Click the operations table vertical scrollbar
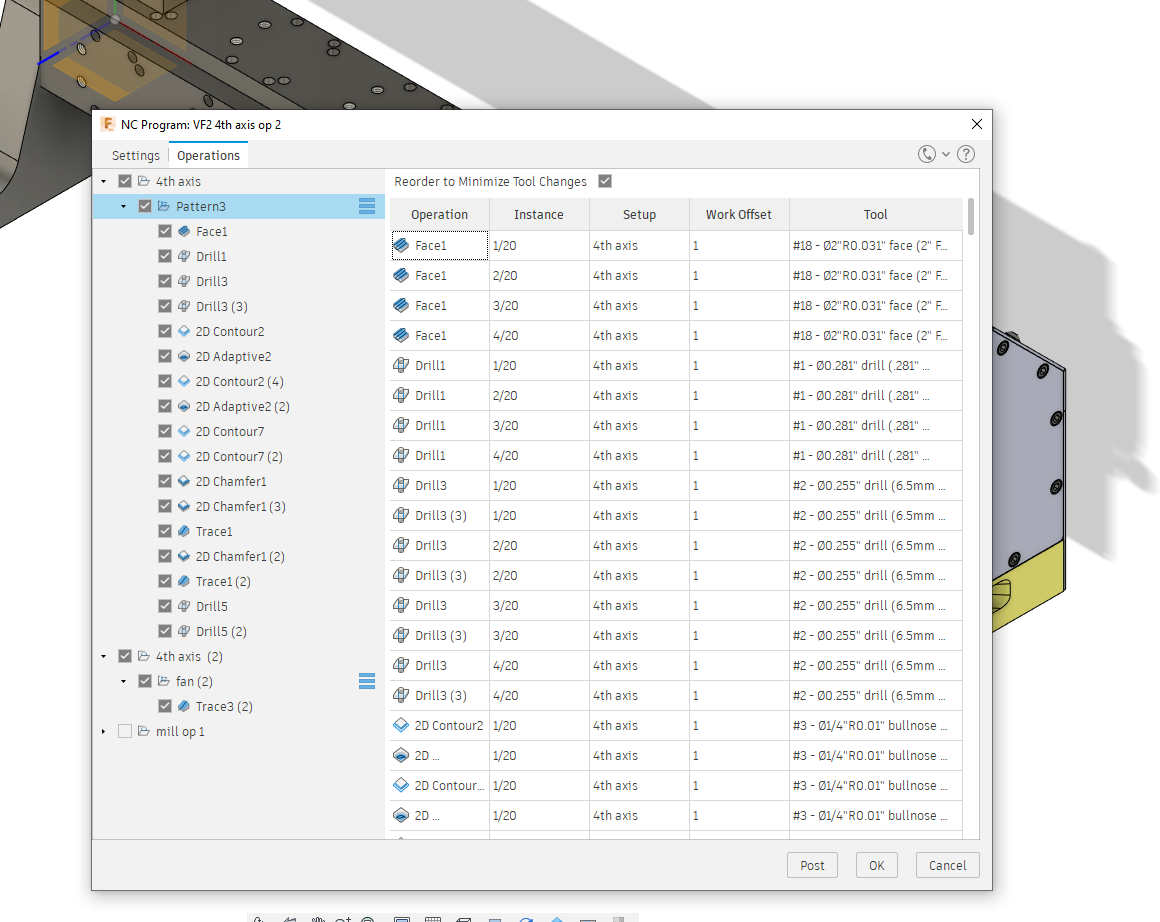 point(971,217)
